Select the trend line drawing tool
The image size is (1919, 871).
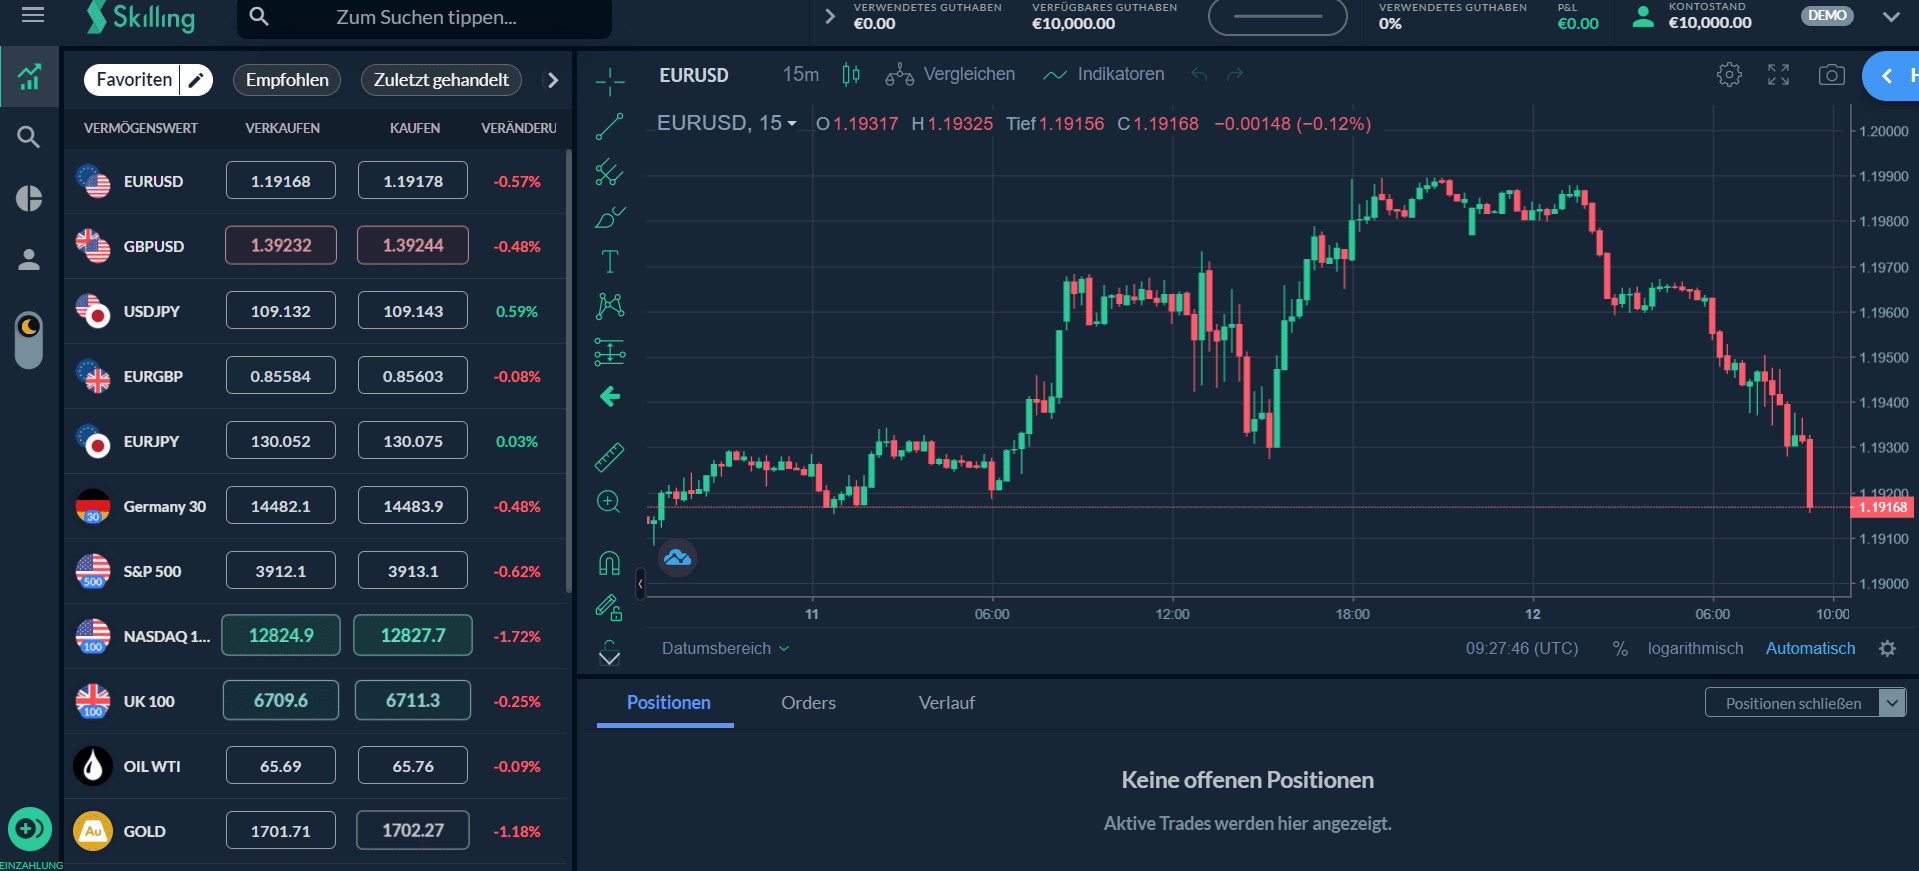pyautogui.click(x=609, y=127)
